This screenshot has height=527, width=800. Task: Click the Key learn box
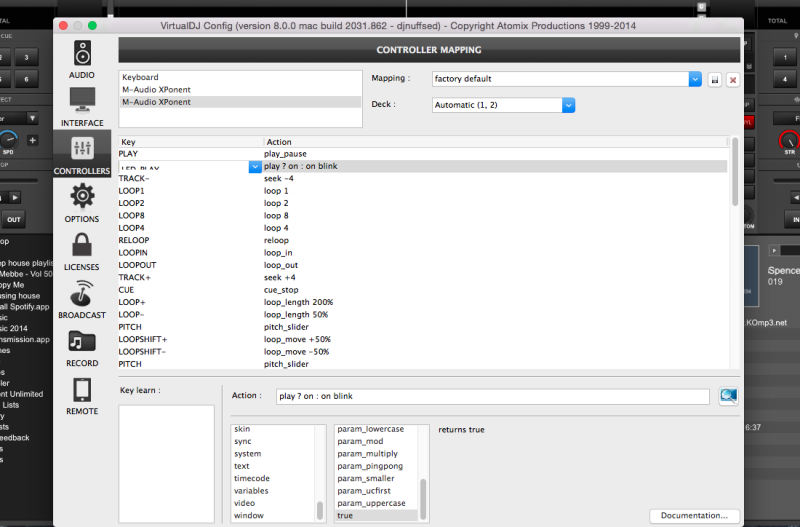click(x=166, y=463)
